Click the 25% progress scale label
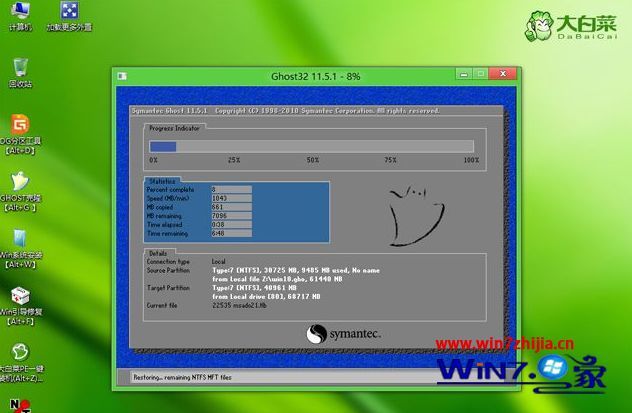This screenshot has height=413, width=632. [234, 160]
